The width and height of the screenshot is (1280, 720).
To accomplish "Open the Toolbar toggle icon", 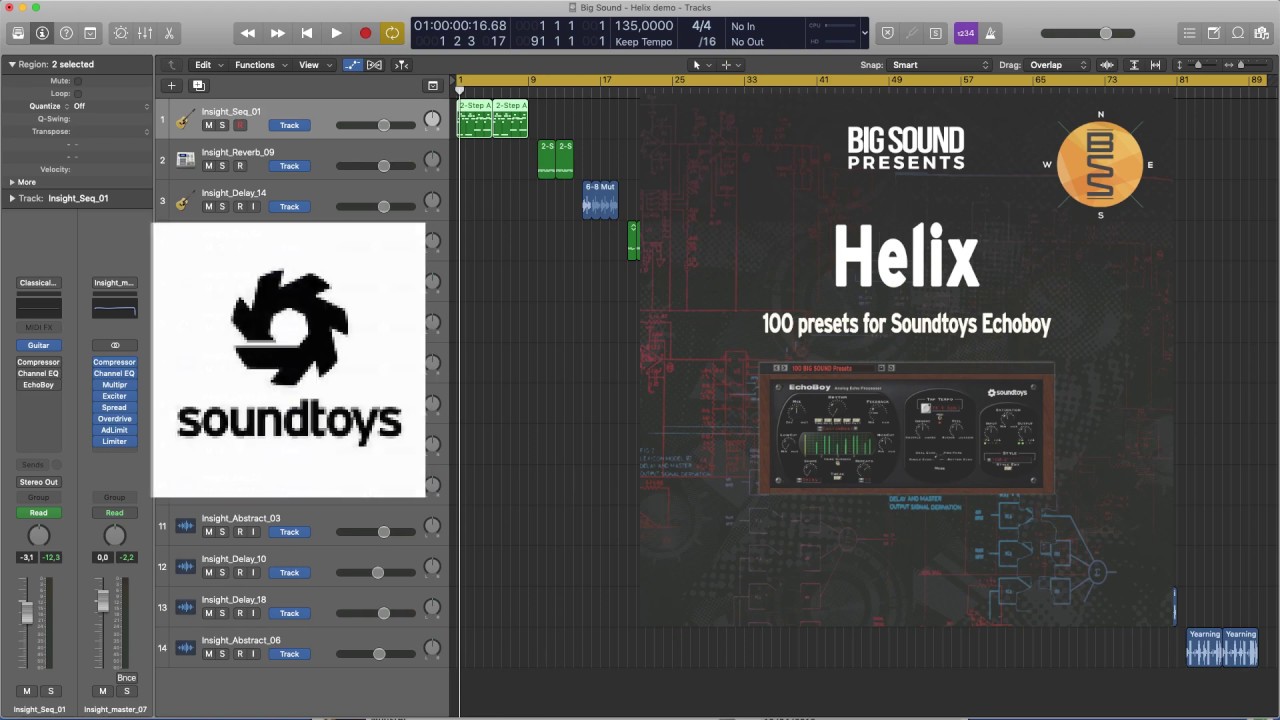I will tap(90, 33).
